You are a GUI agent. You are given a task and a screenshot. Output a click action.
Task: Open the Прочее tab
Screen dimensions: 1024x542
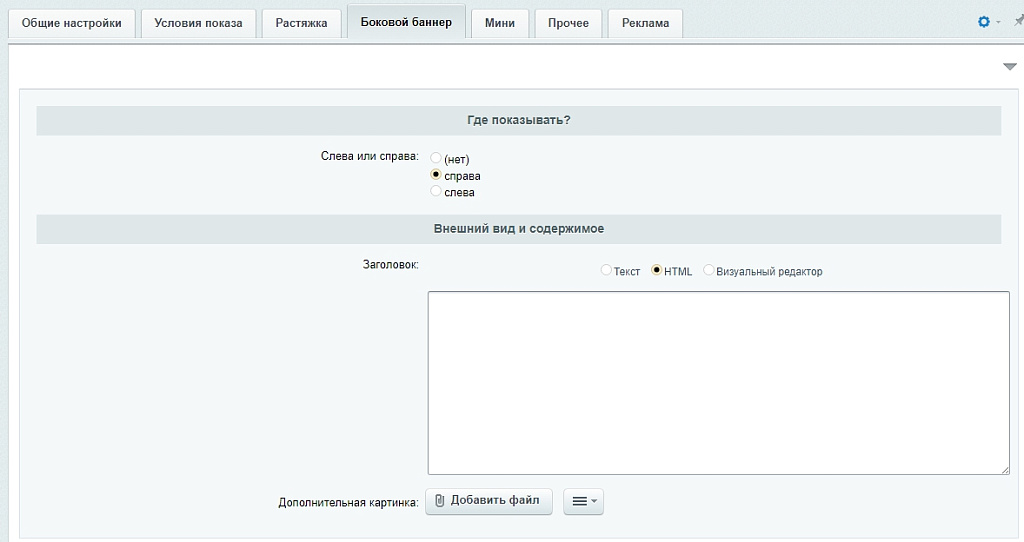[568, 23]
